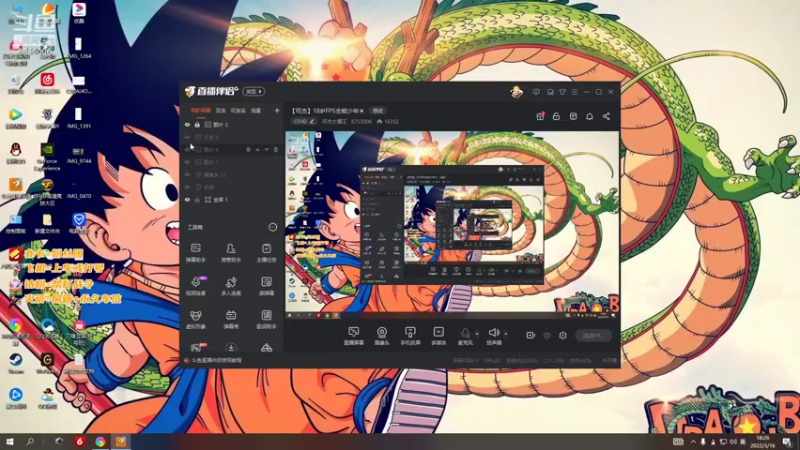Show the 文本 2 layer
The width and height of the screenshot is (800, 450).
[x=187, y=137]
